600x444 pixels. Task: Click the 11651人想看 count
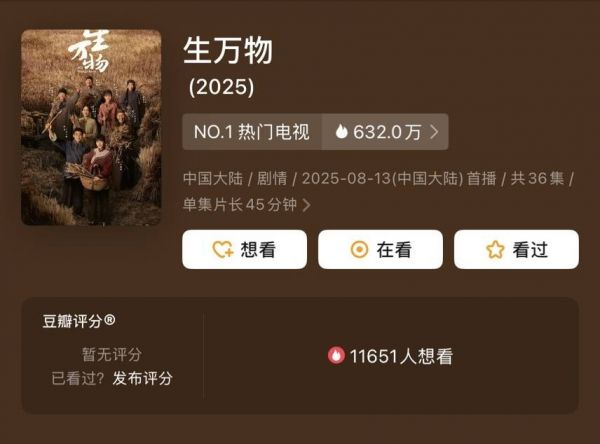pos(401,356)
